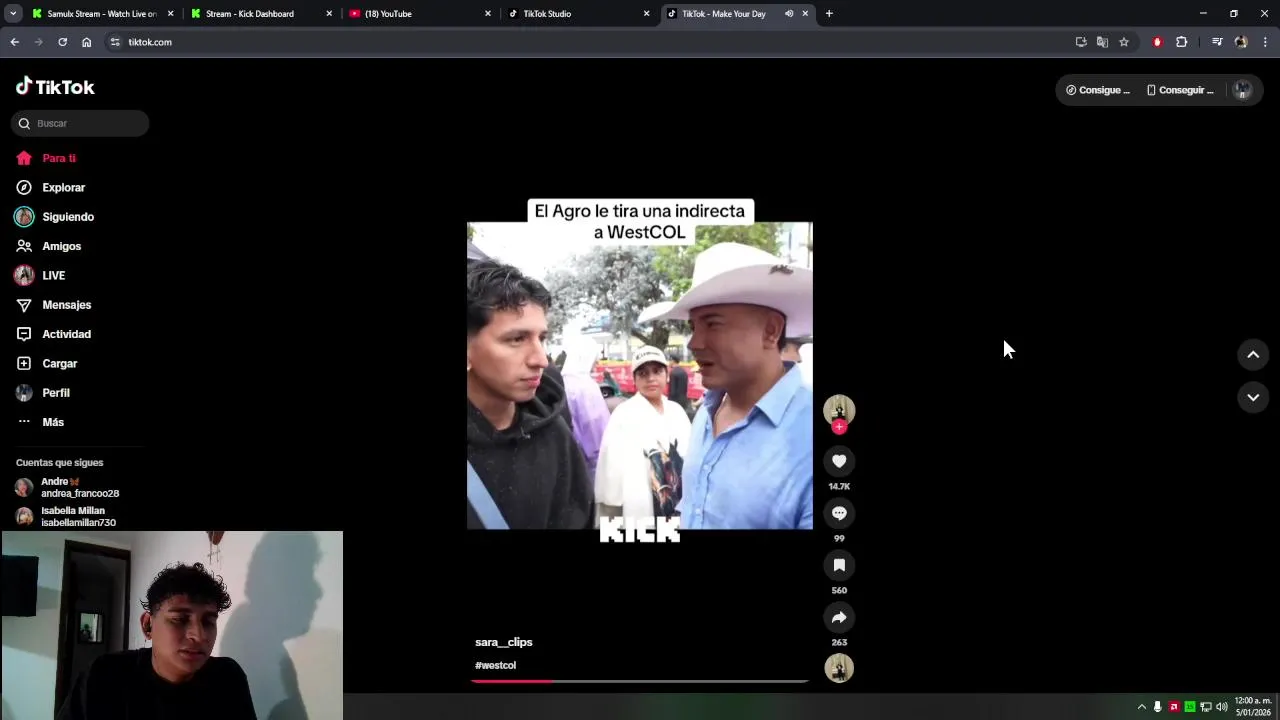
Task: Close the Samulx Stream tab
Action: 170,14
